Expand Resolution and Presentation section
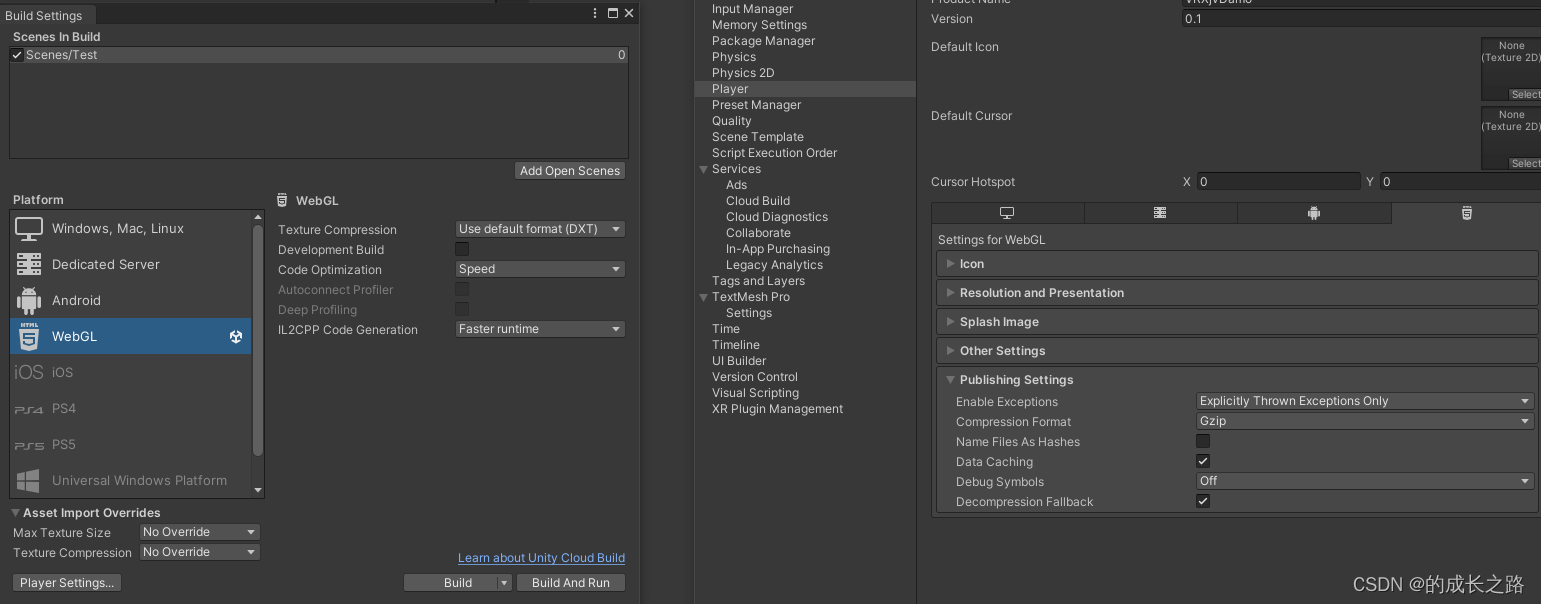1541x604 pixels. (x=1237, y=293)
